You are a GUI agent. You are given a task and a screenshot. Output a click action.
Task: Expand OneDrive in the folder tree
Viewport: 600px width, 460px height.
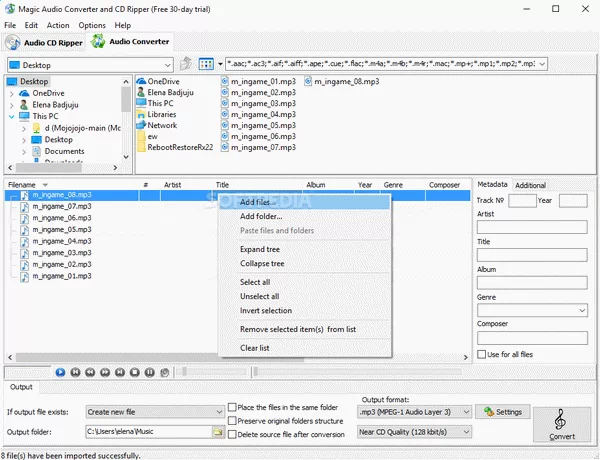click(x=11, y=93)
